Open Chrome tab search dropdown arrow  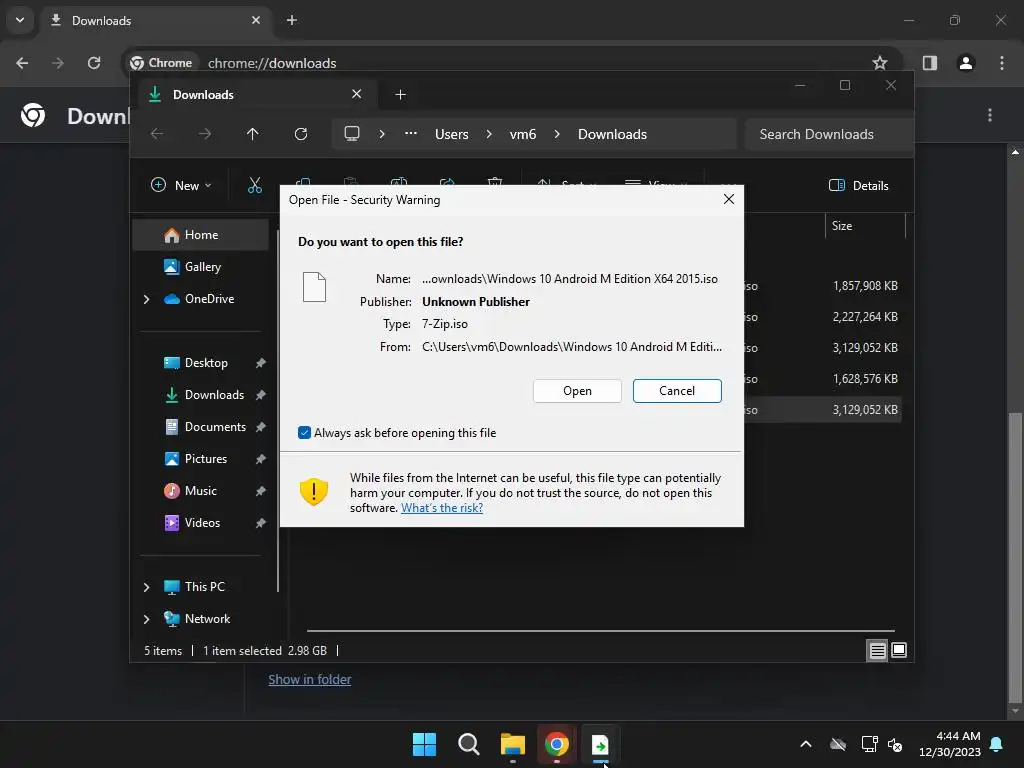click(x=20, y=20)
